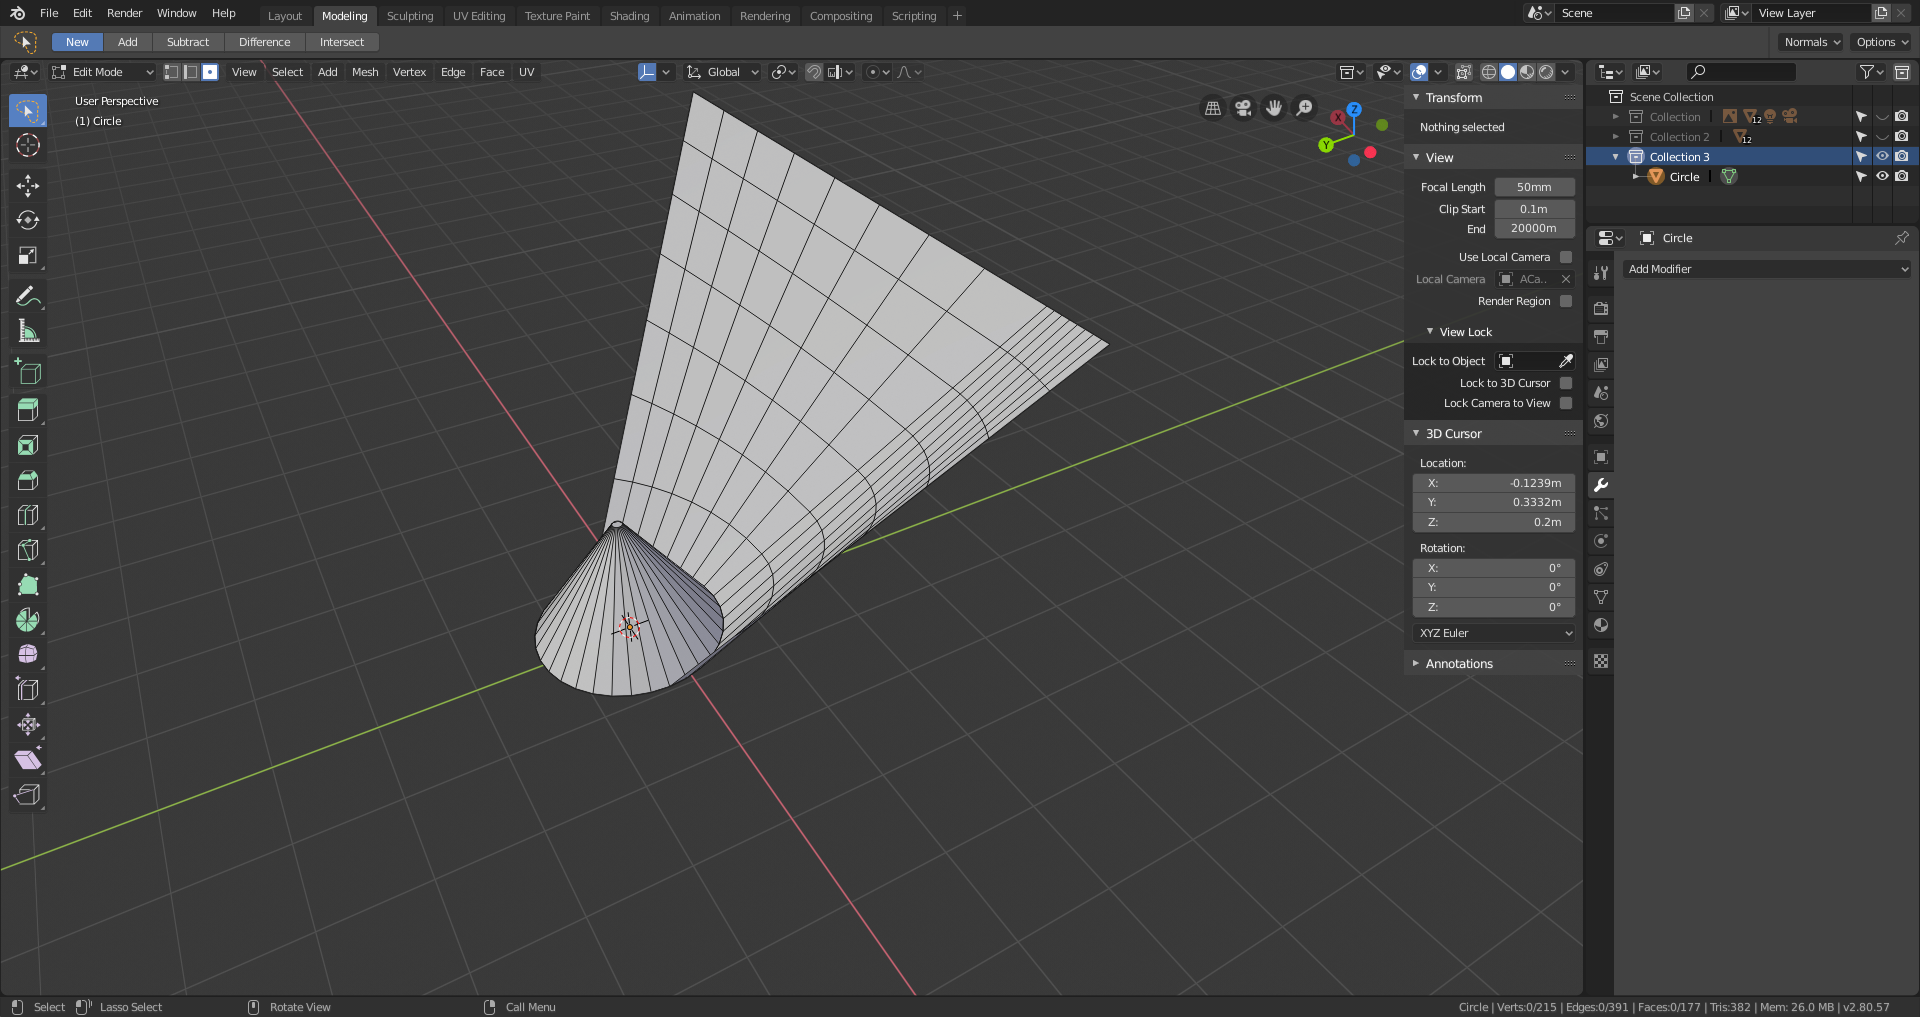Switch to the Sculpting workspace tab
The height and width of the screenshot is (1017, 1920).
click(x=410, y=16)
